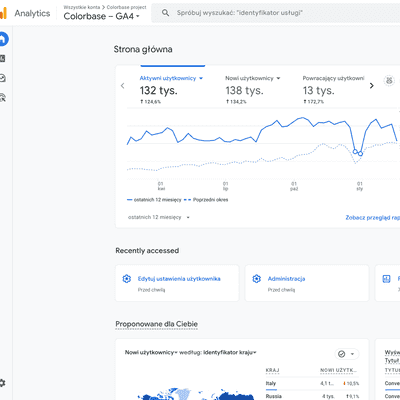Viewport: 400px width, 400px height.
Task: Click Poprzedni okres legend entry
Action: coord(206,200)
